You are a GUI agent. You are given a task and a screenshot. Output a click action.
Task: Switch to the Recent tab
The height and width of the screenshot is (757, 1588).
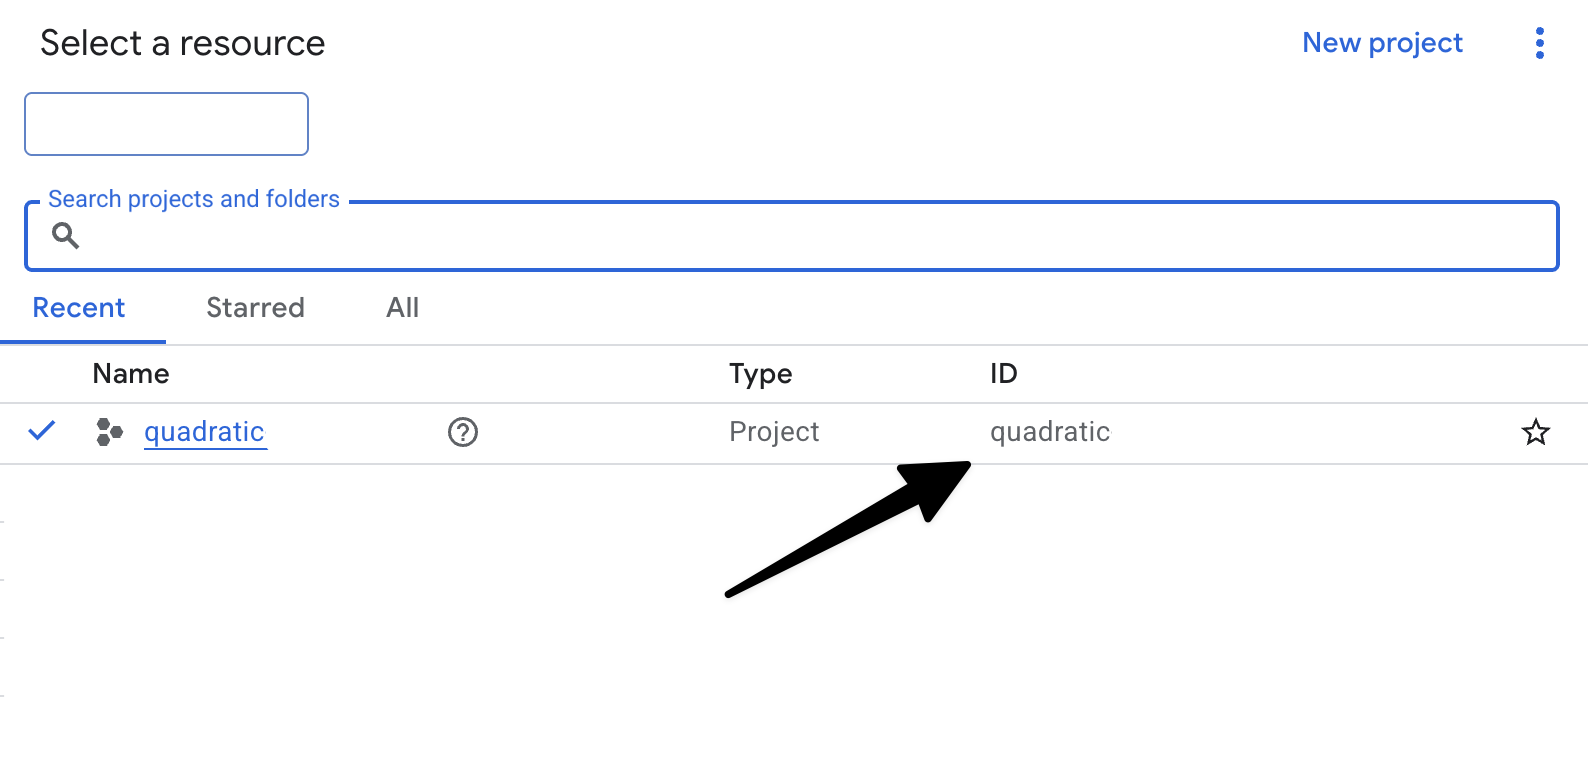[x=79, y=308]
